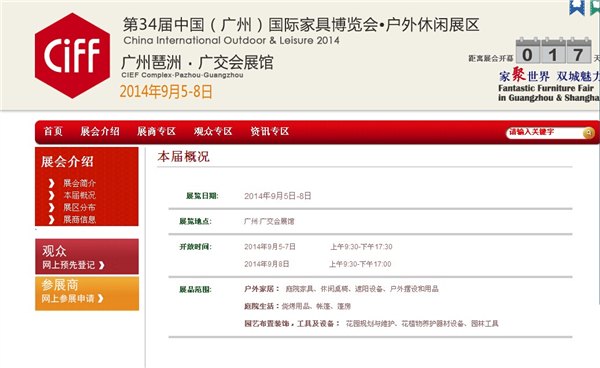The image size is (600, 368).
Task: Go to 观众专区 in the navigation bar
Action: click(213, 132)
